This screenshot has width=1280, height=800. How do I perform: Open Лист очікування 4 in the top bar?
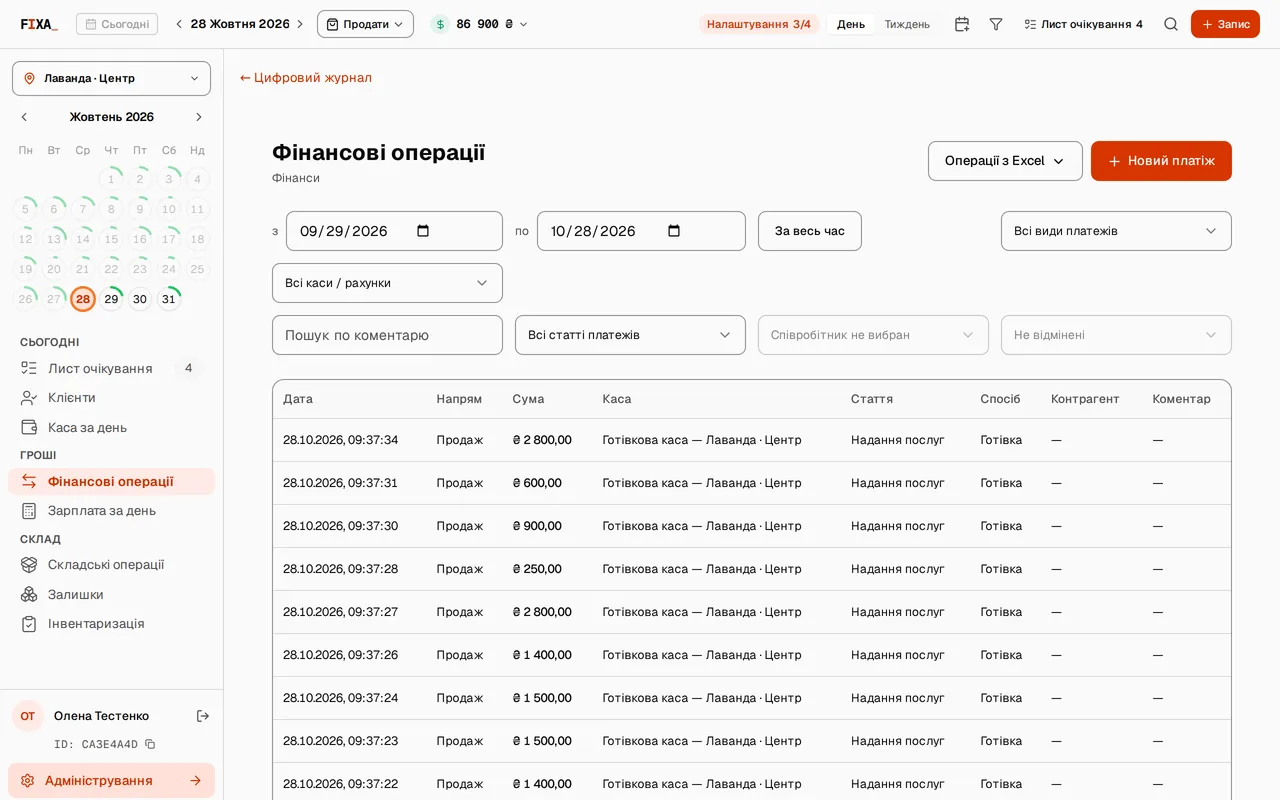[1082, 24]
